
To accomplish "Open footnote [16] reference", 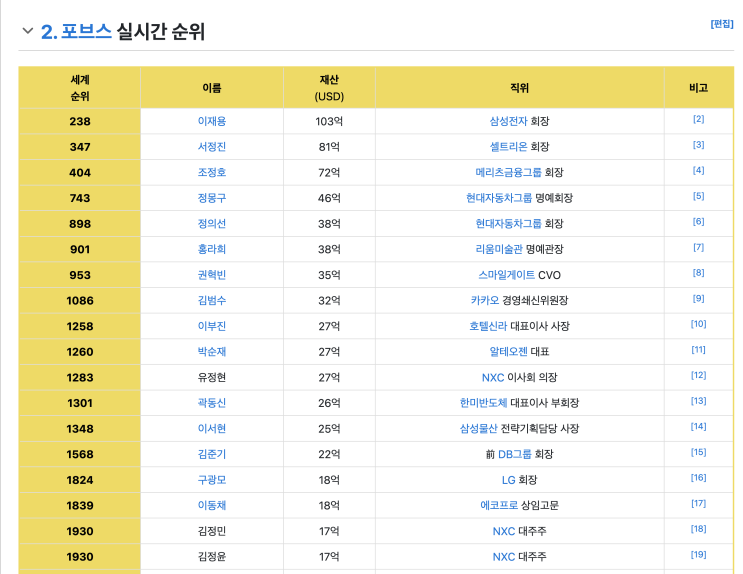I will 698,477.
